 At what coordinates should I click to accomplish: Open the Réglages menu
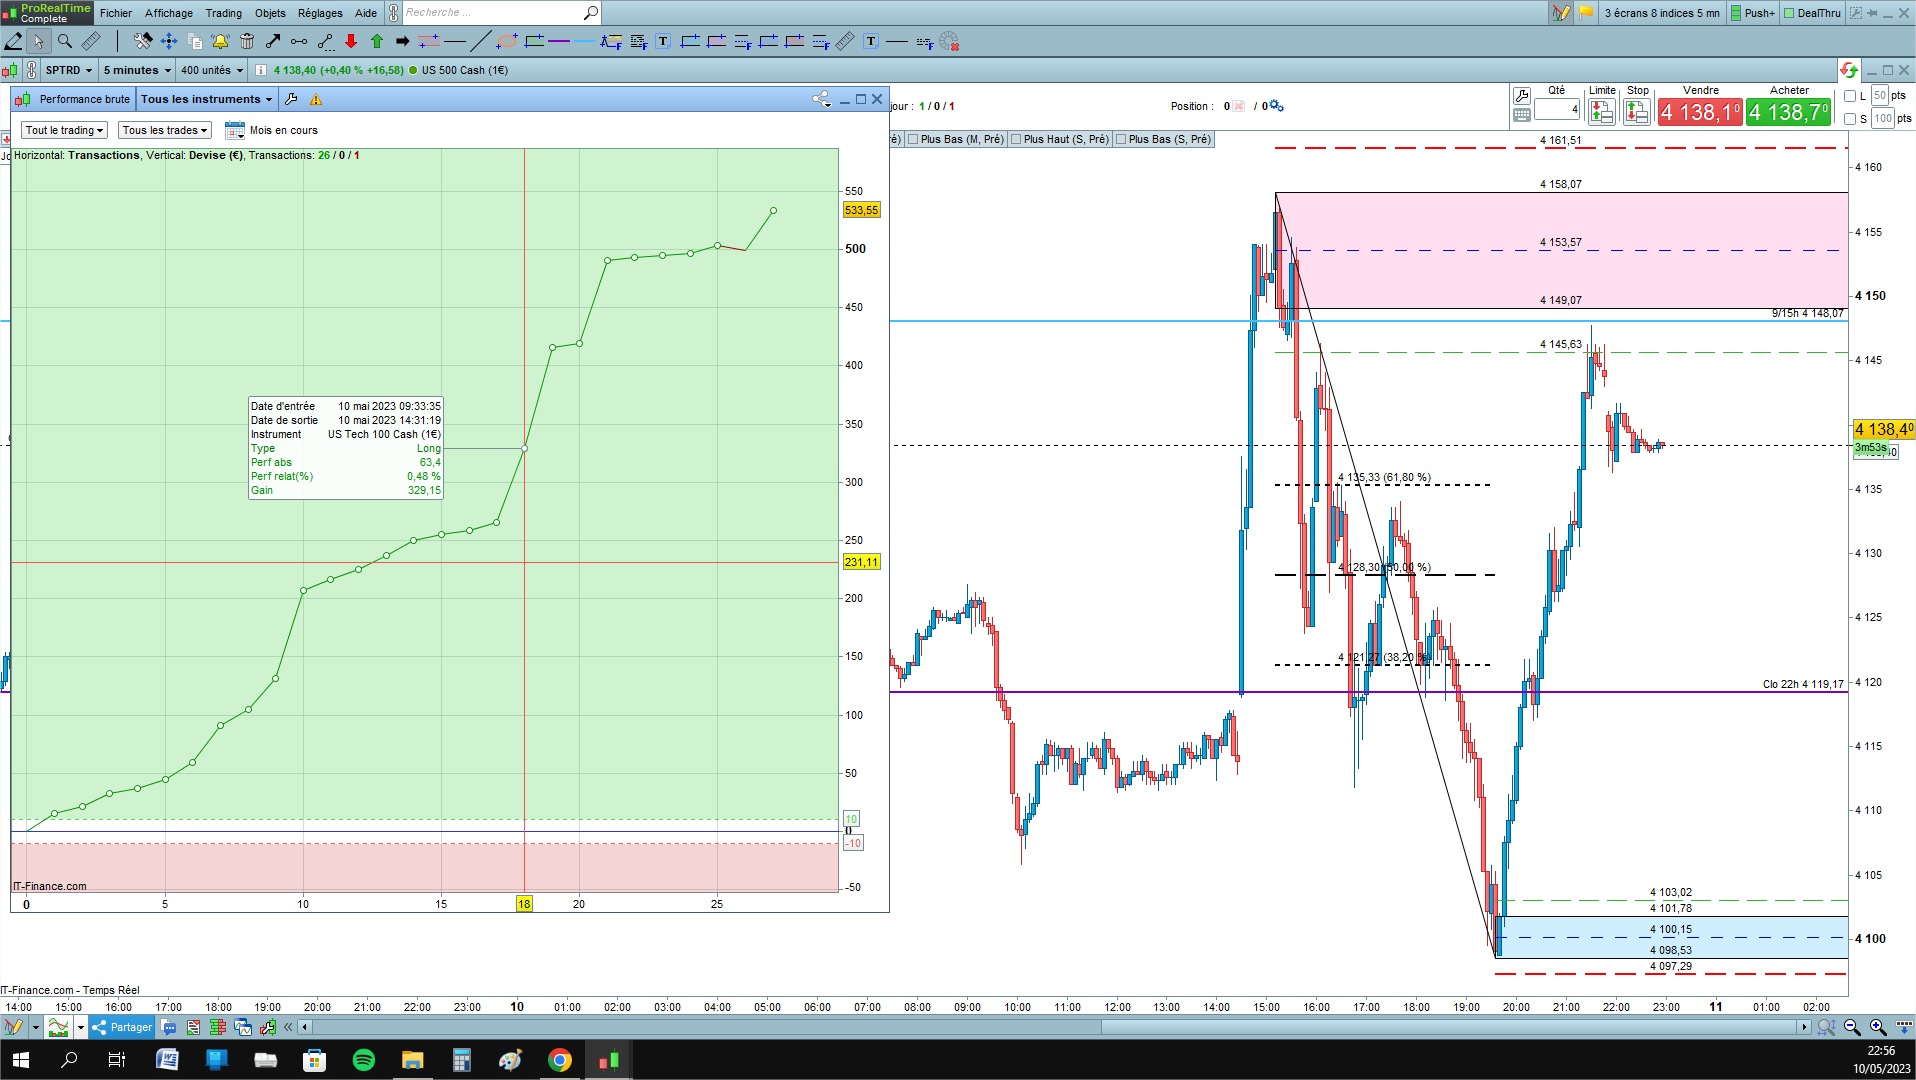tap(320, 13)
